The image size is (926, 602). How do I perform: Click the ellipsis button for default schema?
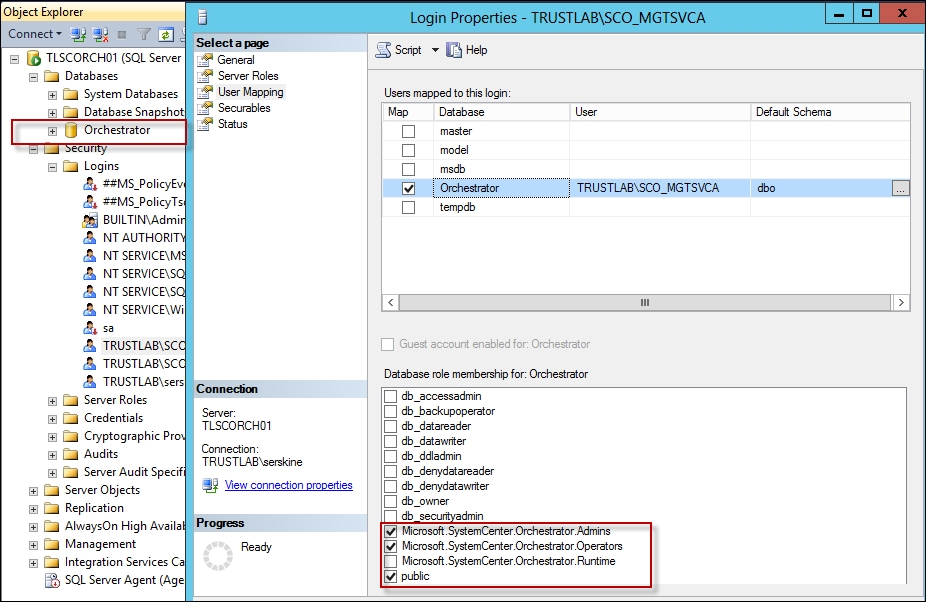(x=900, y=188)
